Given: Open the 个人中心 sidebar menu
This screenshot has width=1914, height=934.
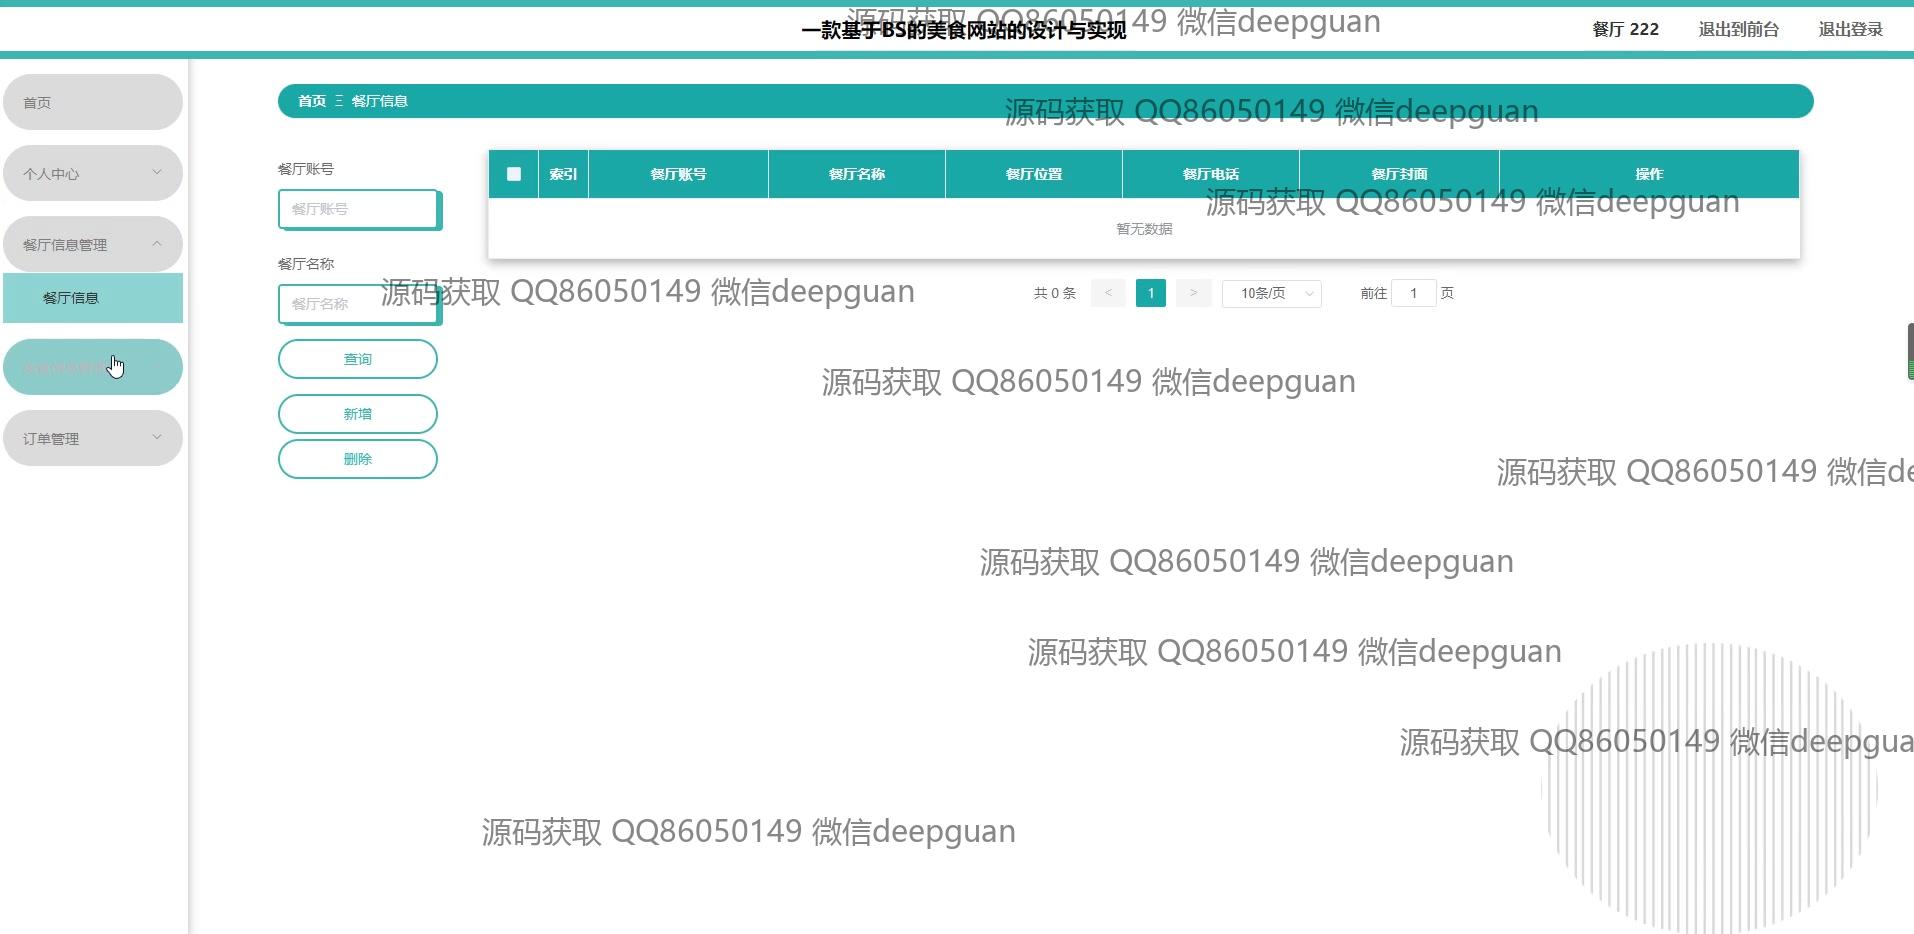Looking at the screenshot, I should coord(93,173).
